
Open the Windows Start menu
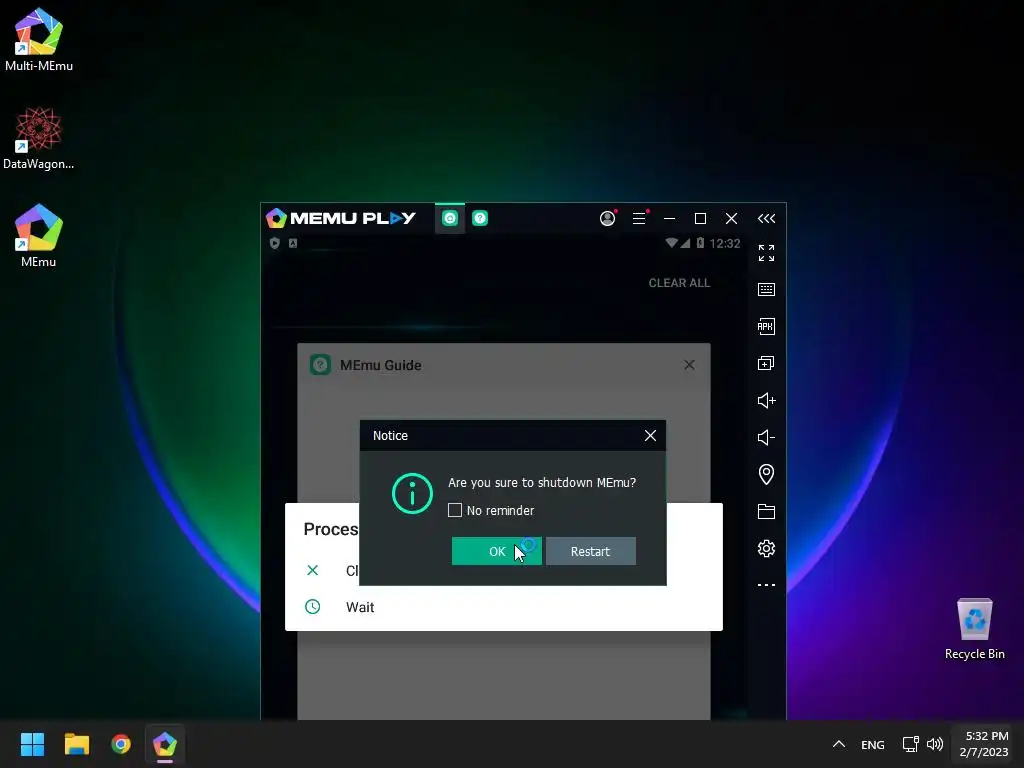(x=32, y=744)
